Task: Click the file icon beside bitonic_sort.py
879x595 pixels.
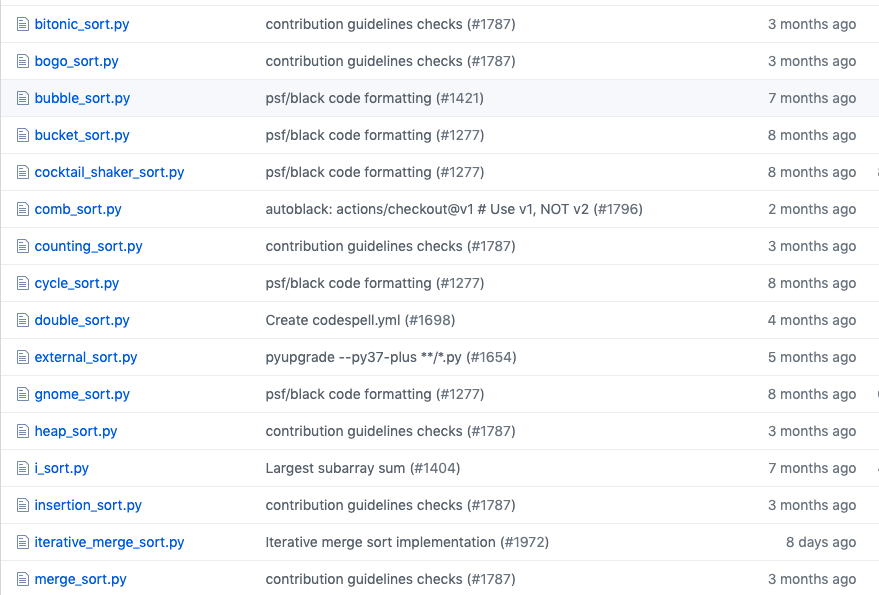Action: [22, 24]
